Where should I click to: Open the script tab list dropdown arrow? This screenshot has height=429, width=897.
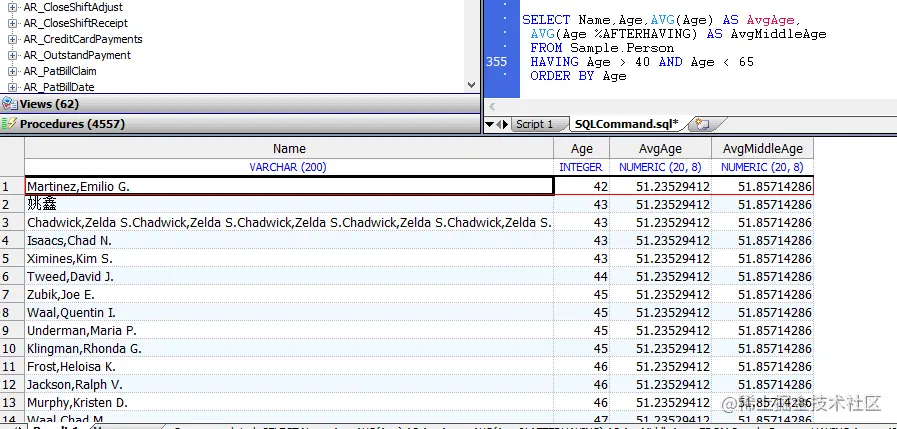coord(489,124)
